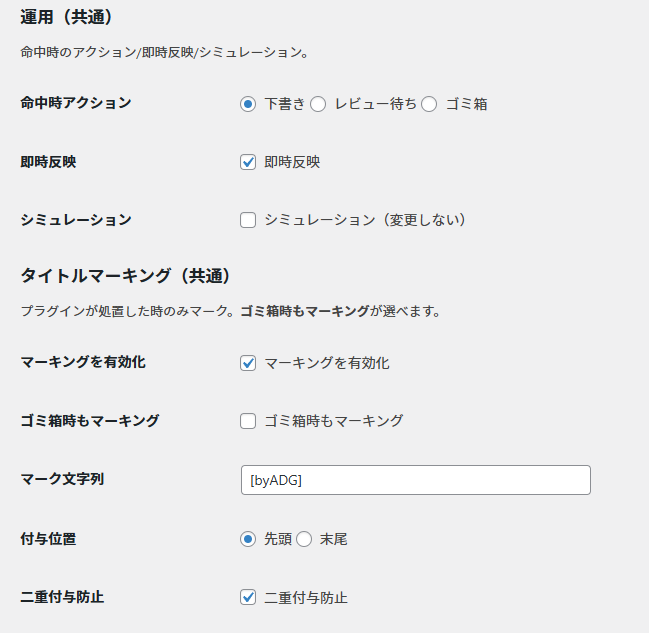Toggle the マーキングを有効化 checkbox

pyautogui.click(x=248, y=363)
